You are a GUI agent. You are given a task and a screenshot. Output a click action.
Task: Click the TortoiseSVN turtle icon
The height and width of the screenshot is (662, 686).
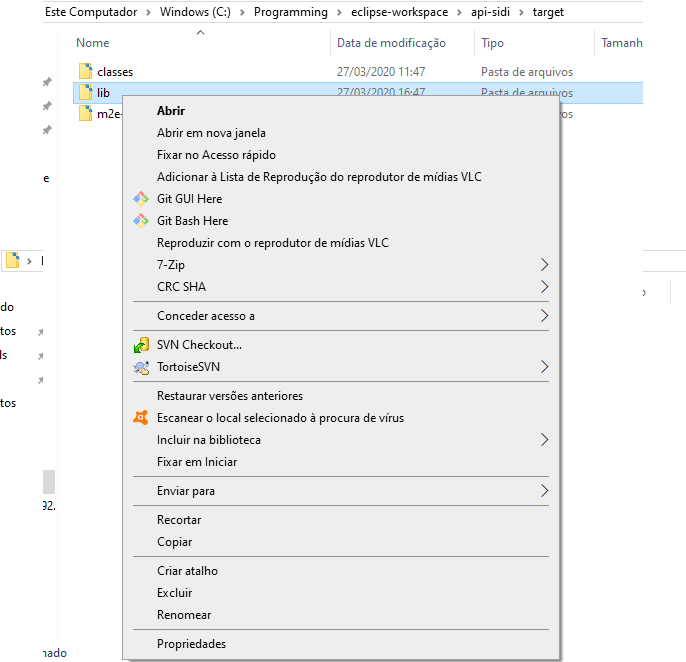(x=141, y=367)
